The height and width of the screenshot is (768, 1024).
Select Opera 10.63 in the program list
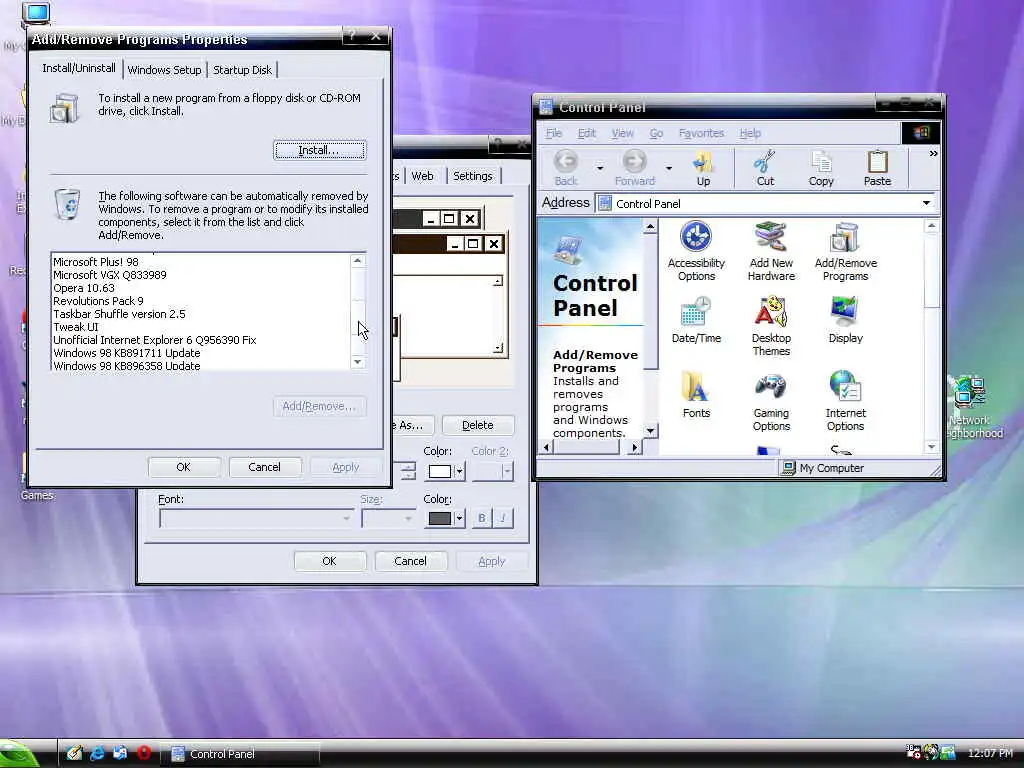point(84,288)
